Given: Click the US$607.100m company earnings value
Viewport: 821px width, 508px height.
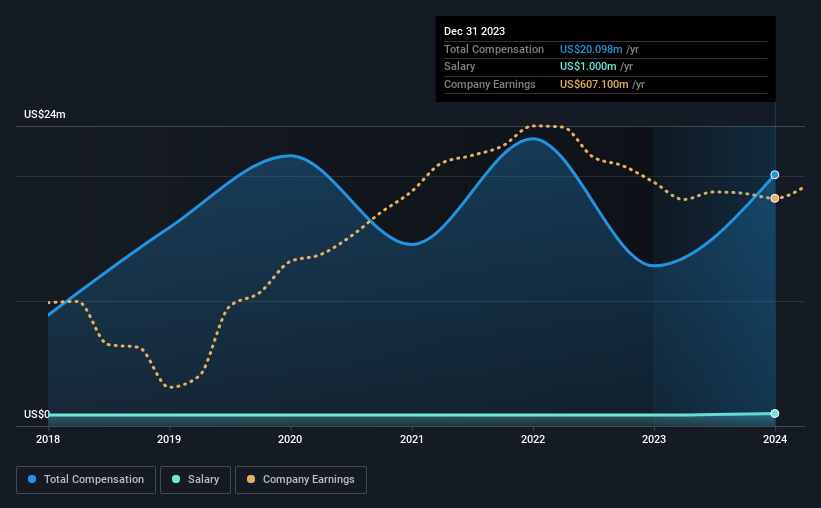Looking at the screenshot, I should (x=594, y=84).
